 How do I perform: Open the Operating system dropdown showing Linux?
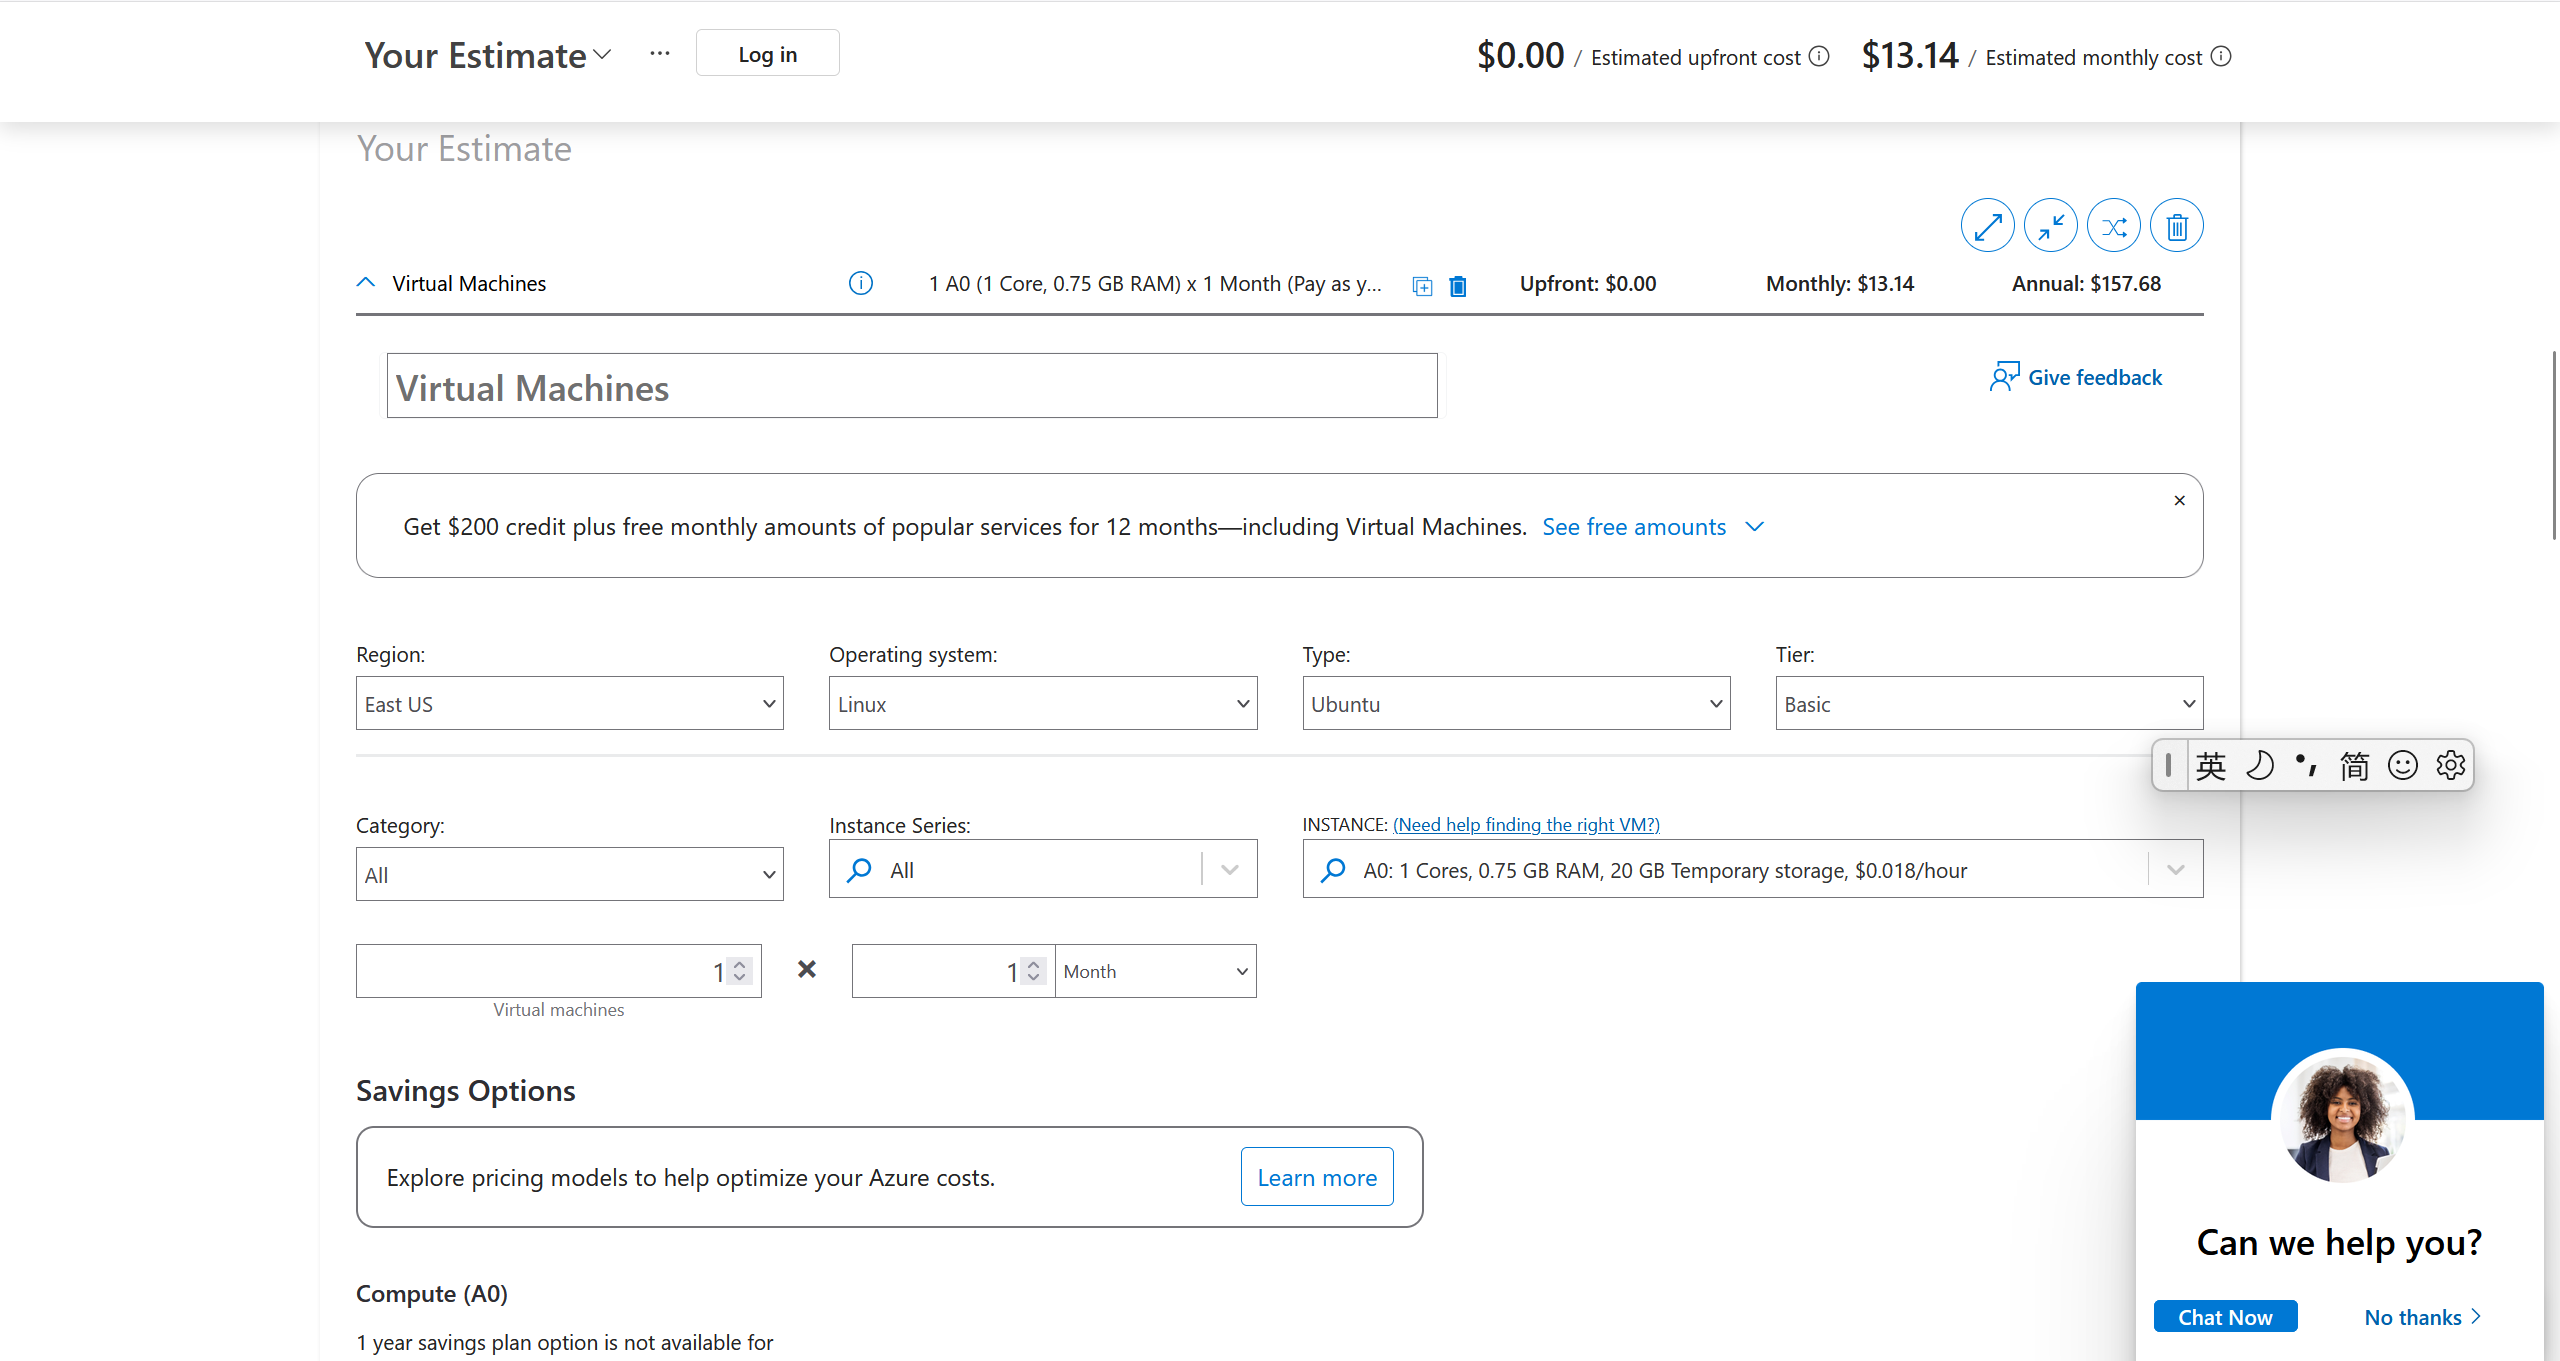pos(1042,703)
